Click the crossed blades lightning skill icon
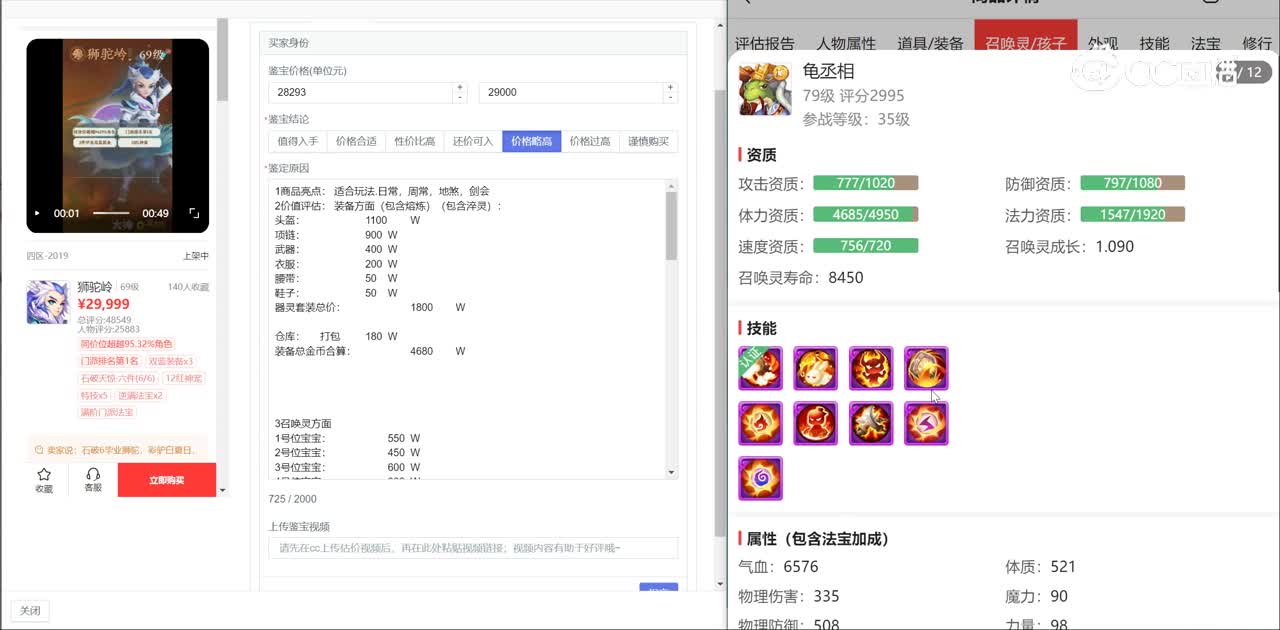Image resolution: width=1280 pixels, height=630 pixels. pyautogui.click(x=871, y=423)
